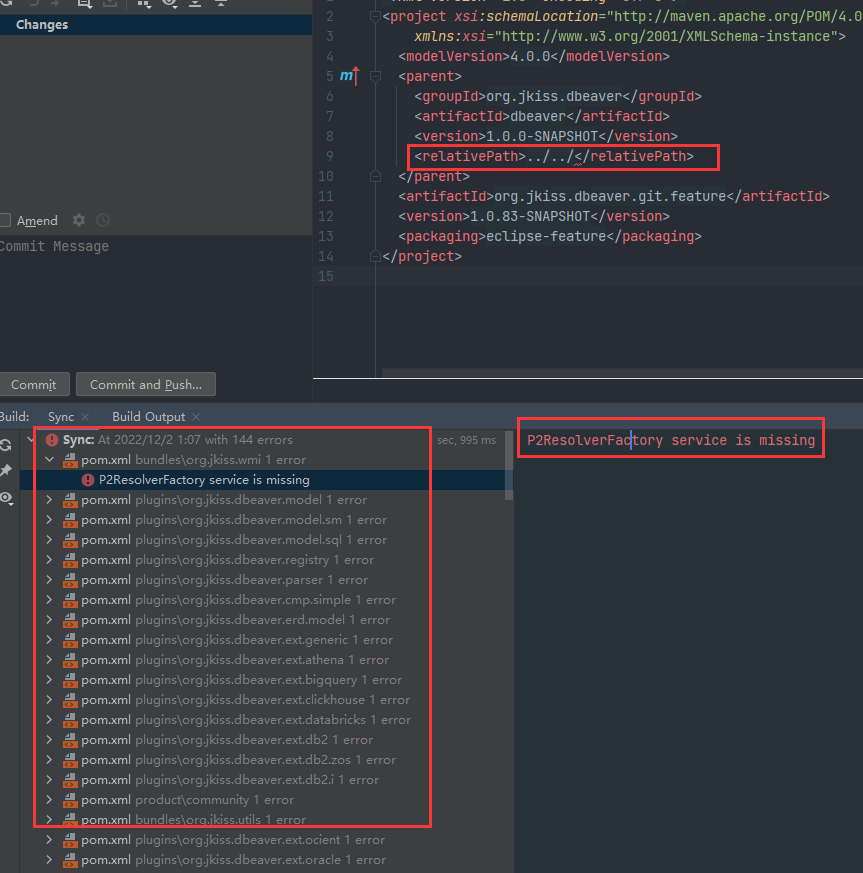The height and width of the screenshot is (873, 863).
Task: Select the Sync tab
Action: [60, 416]
